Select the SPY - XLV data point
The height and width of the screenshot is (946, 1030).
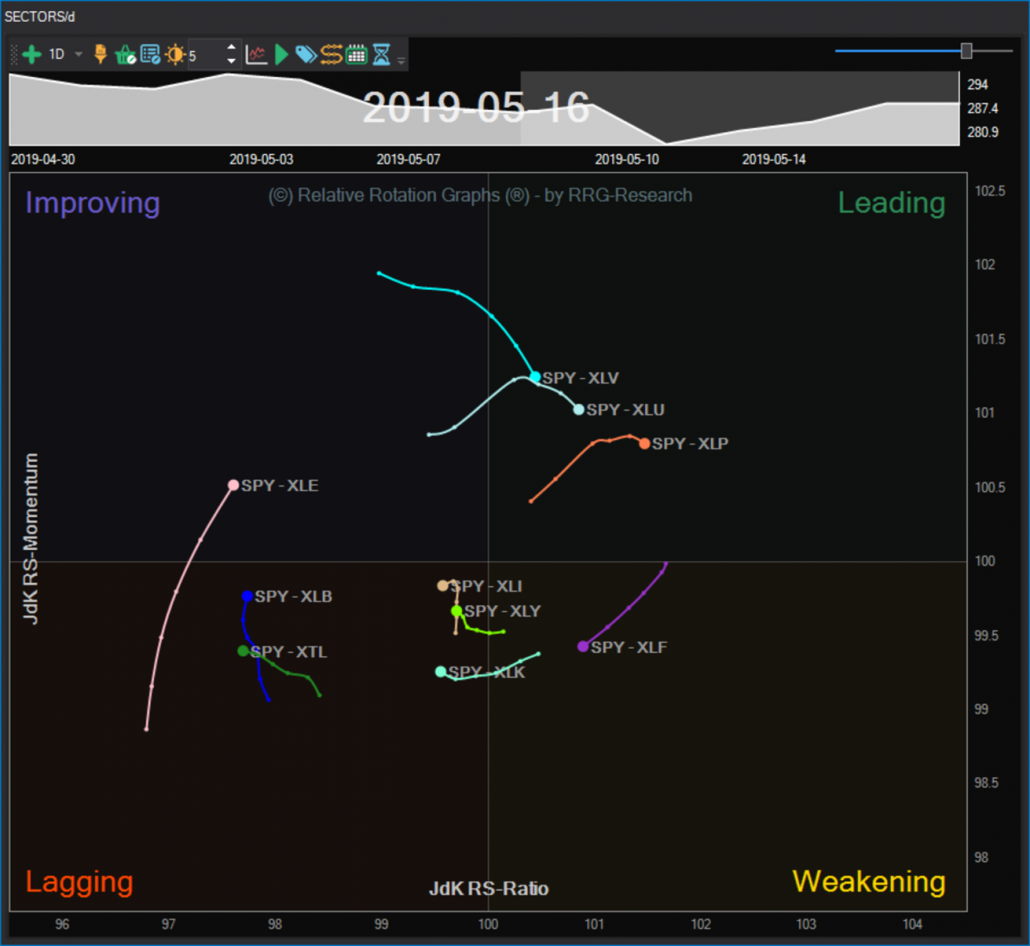[x=535, y=376]
